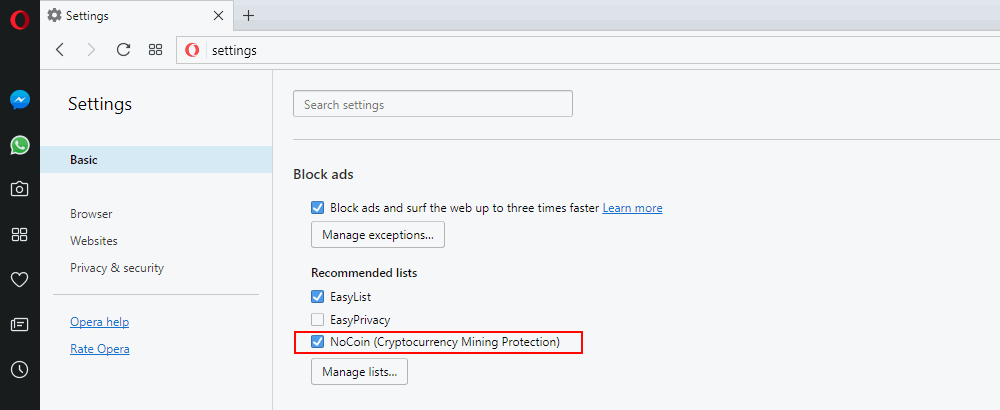Open a new tab
The image size is (1000, 410).
[x=249, y=16]
